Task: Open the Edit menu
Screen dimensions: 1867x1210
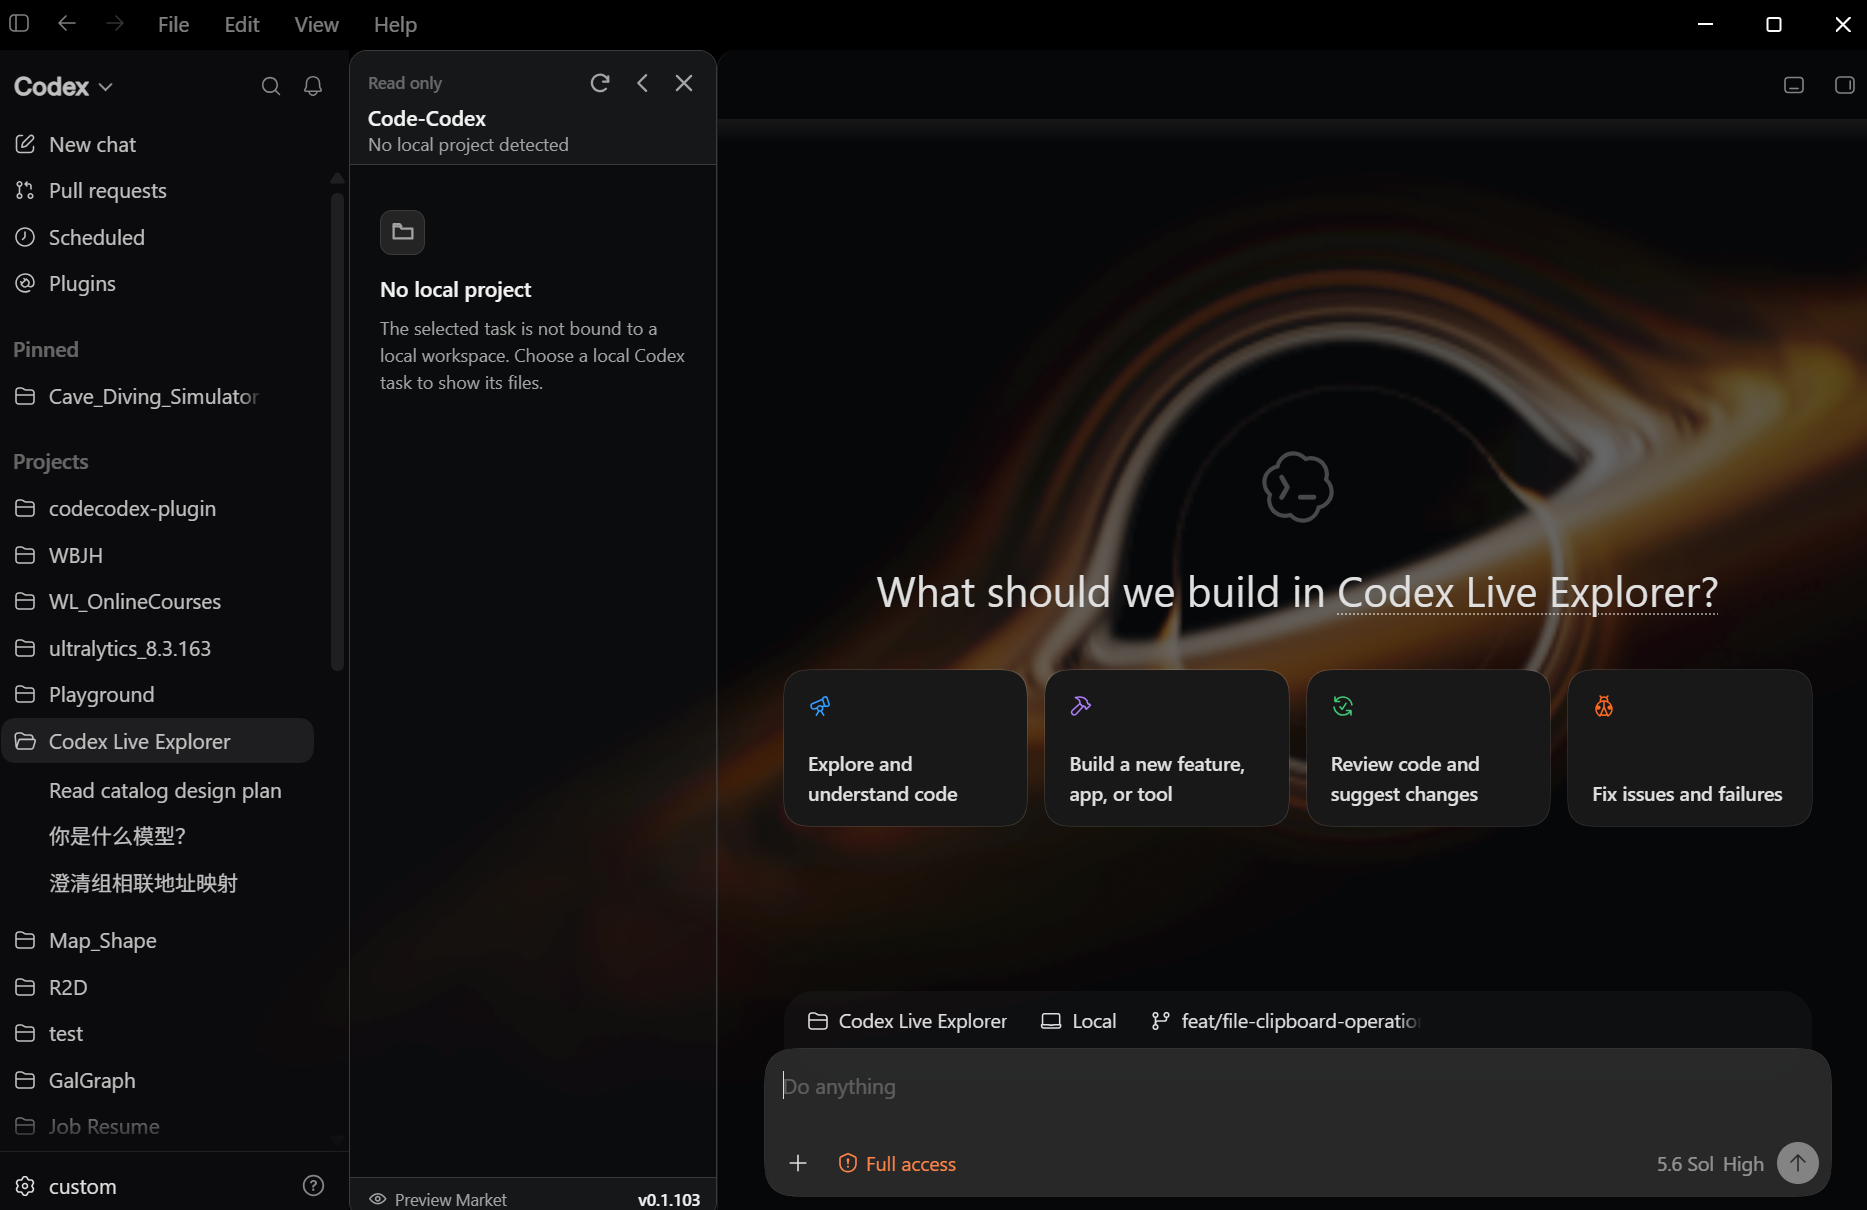Action: point(242,25)
